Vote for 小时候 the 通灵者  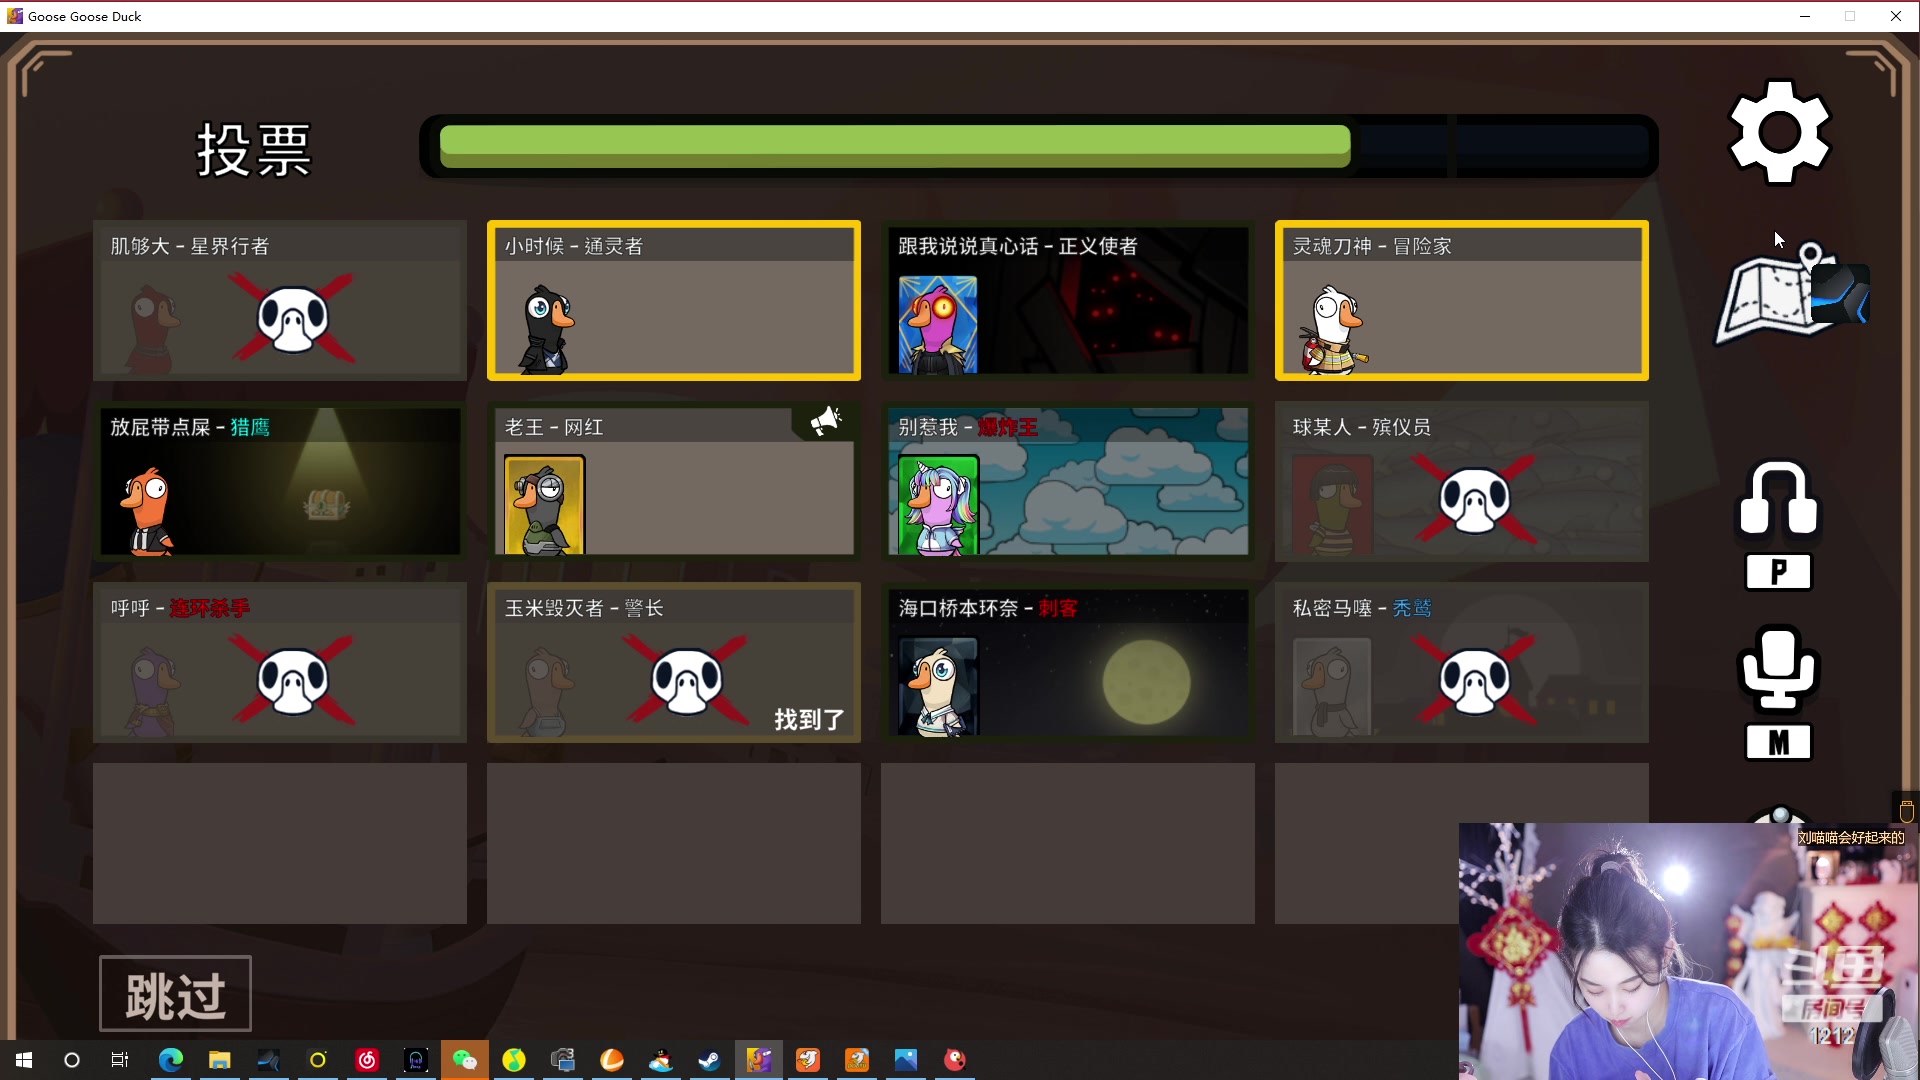[x=673, y=300]
